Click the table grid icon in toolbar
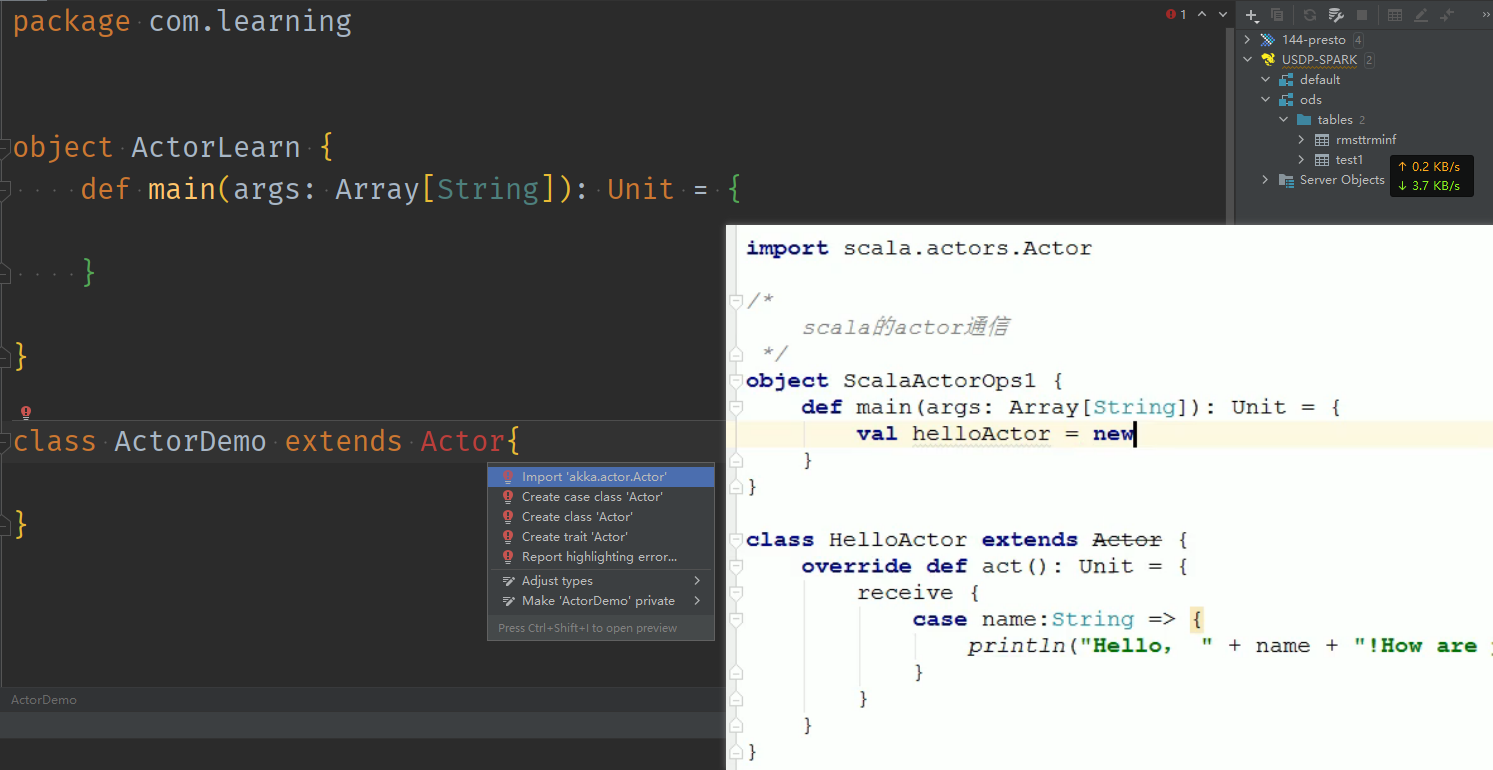Screen dimensions: 1493x770 pos(1393,15)
